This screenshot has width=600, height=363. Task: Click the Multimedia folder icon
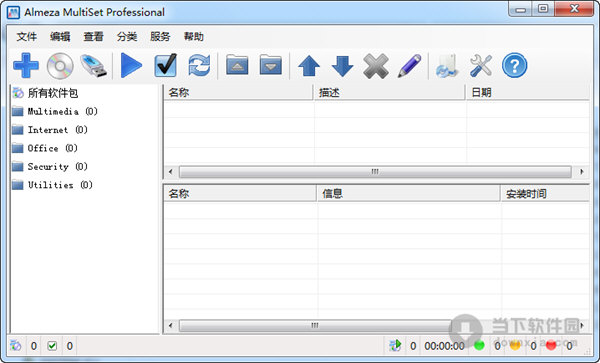(18, 111)
